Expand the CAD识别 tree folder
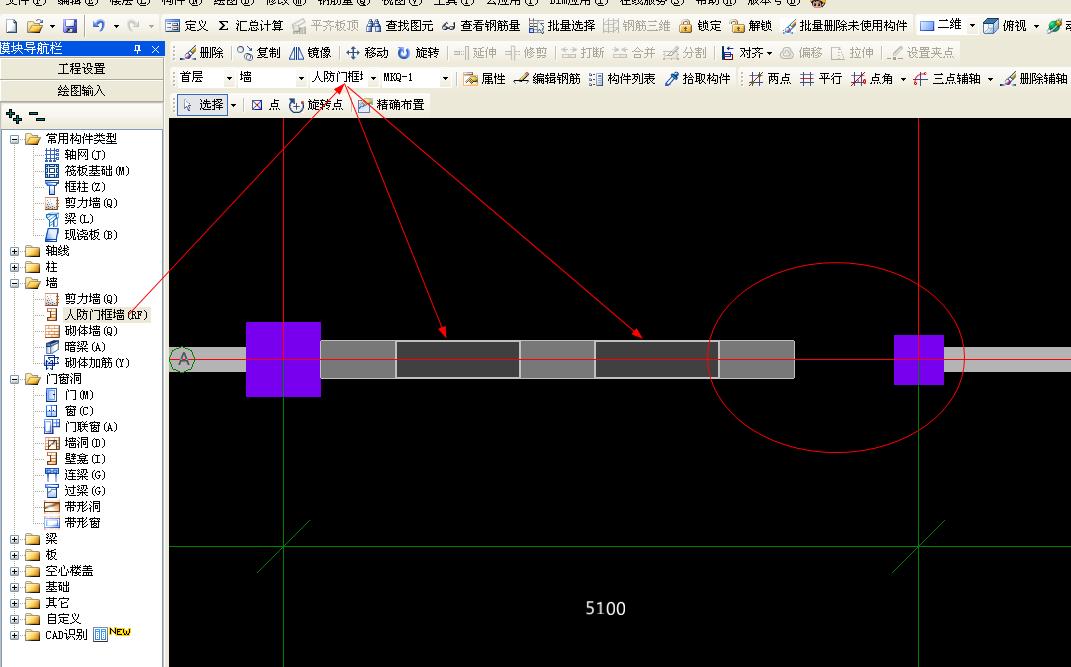Viewport: 1071px width, 667px height. [x=14, y=636]
